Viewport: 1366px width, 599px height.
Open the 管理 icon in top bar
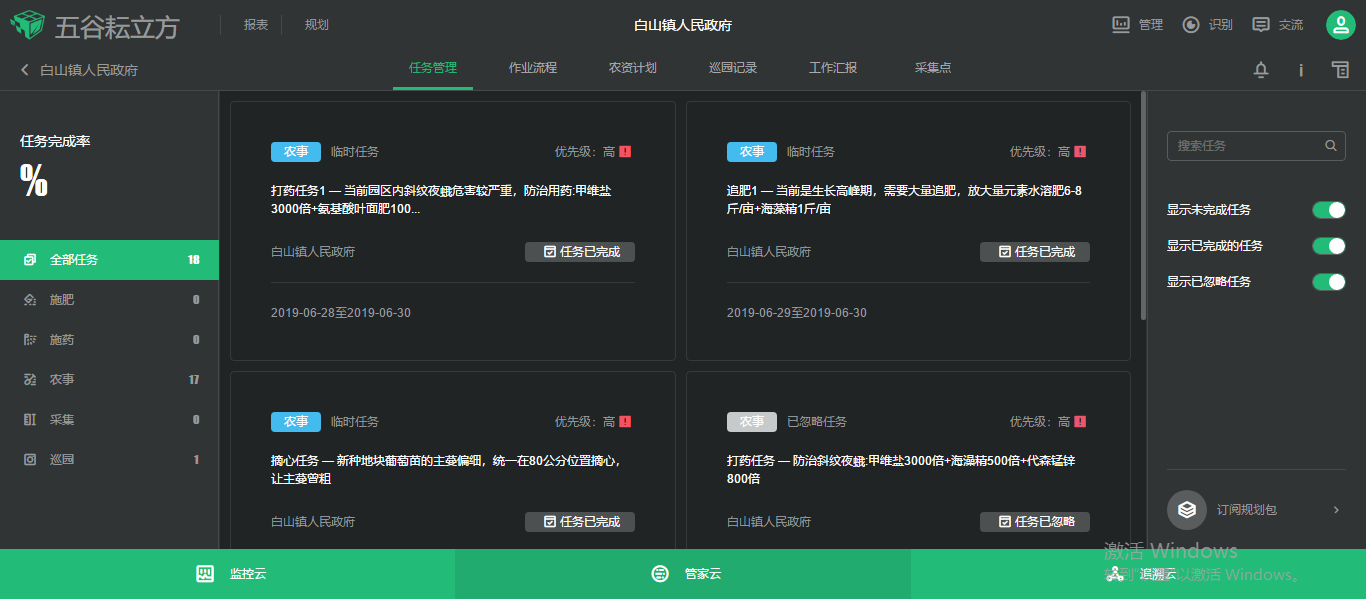[x=1121, y=25]
